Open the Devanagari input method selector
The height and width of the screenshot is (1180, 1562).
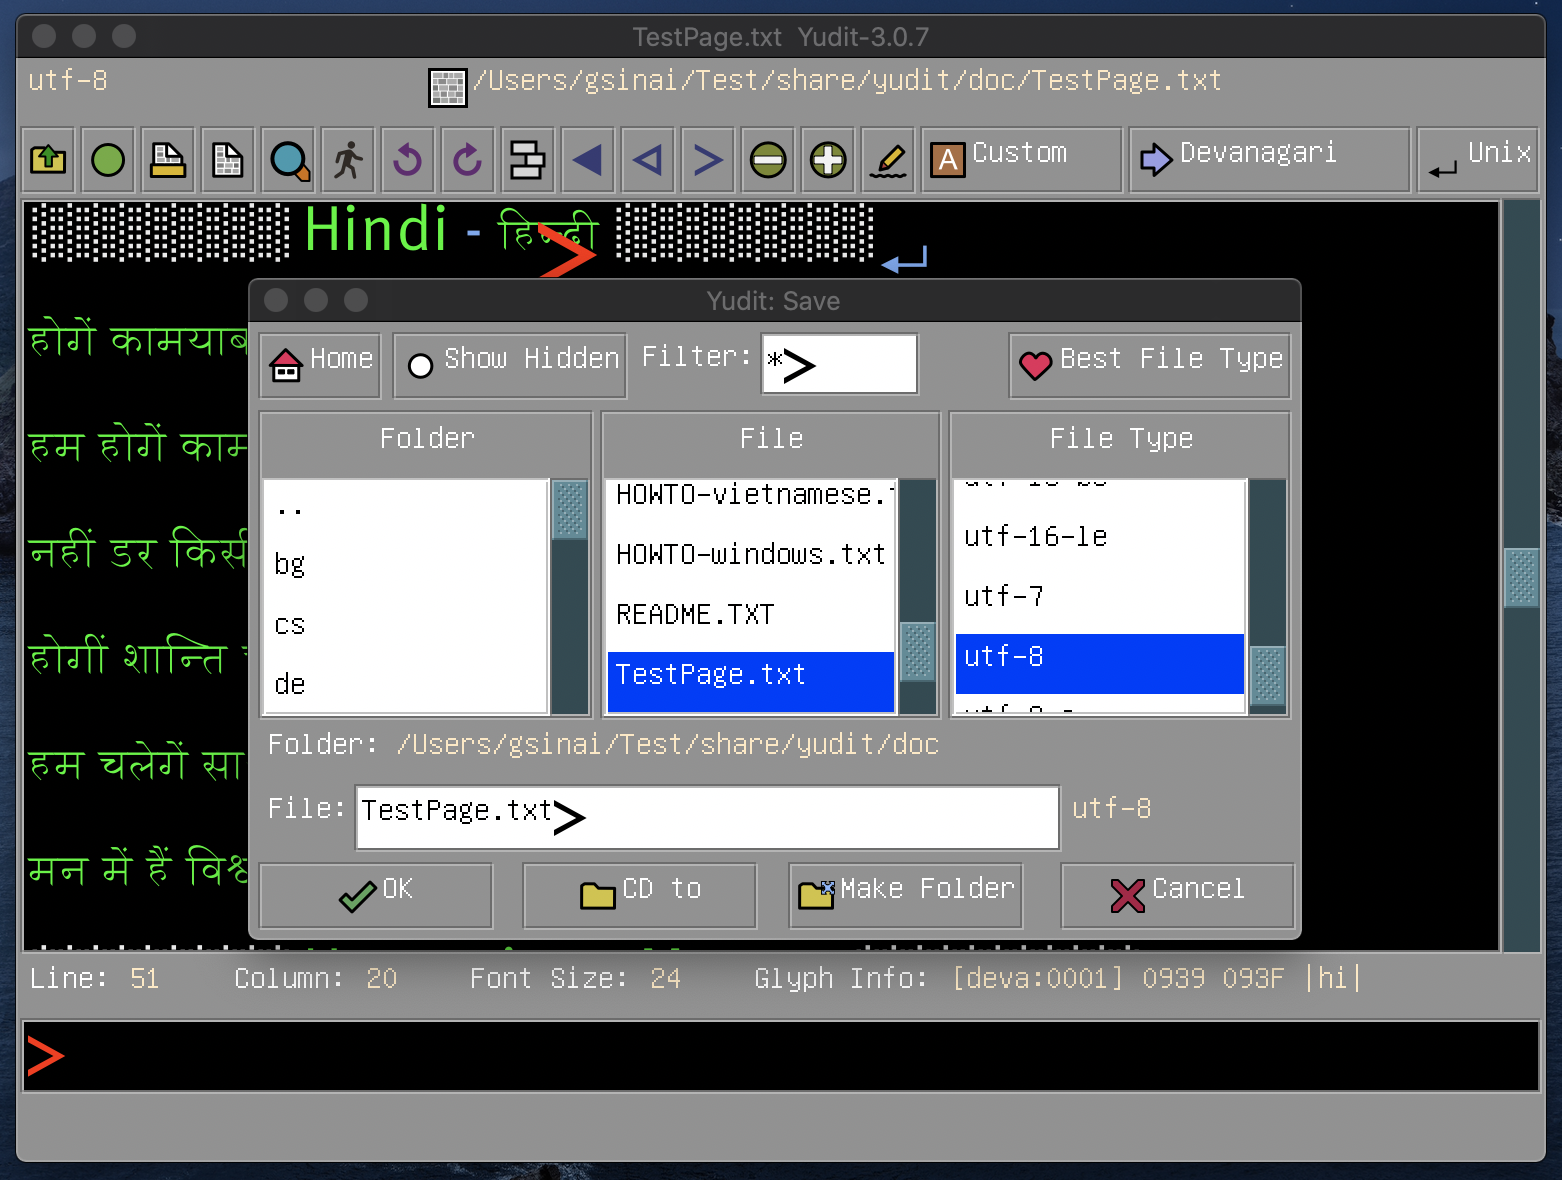1268,160
